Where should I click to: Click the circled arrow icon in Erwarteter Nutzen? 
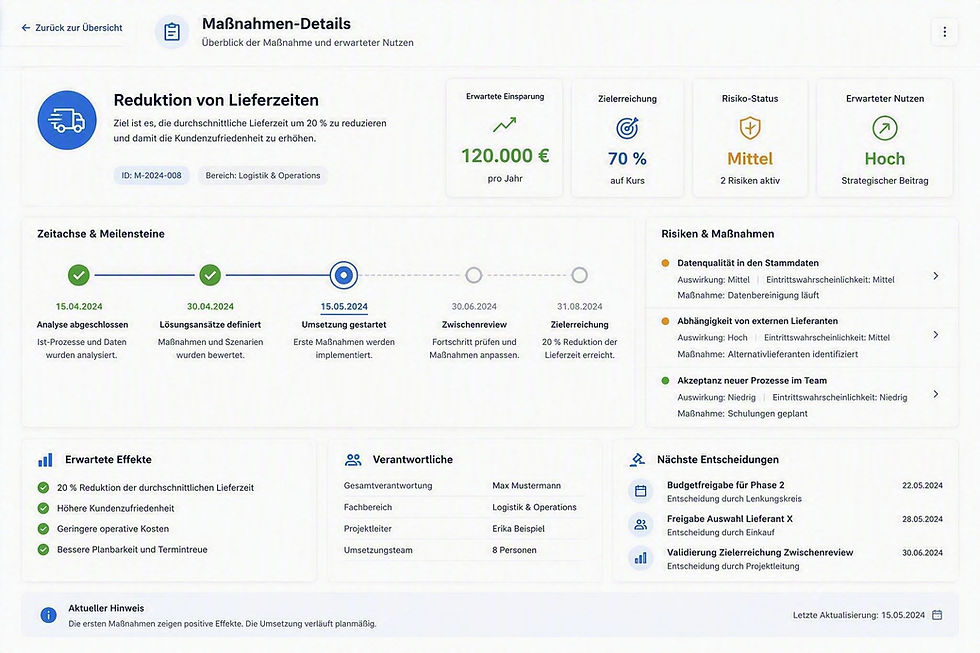(884, 128)
